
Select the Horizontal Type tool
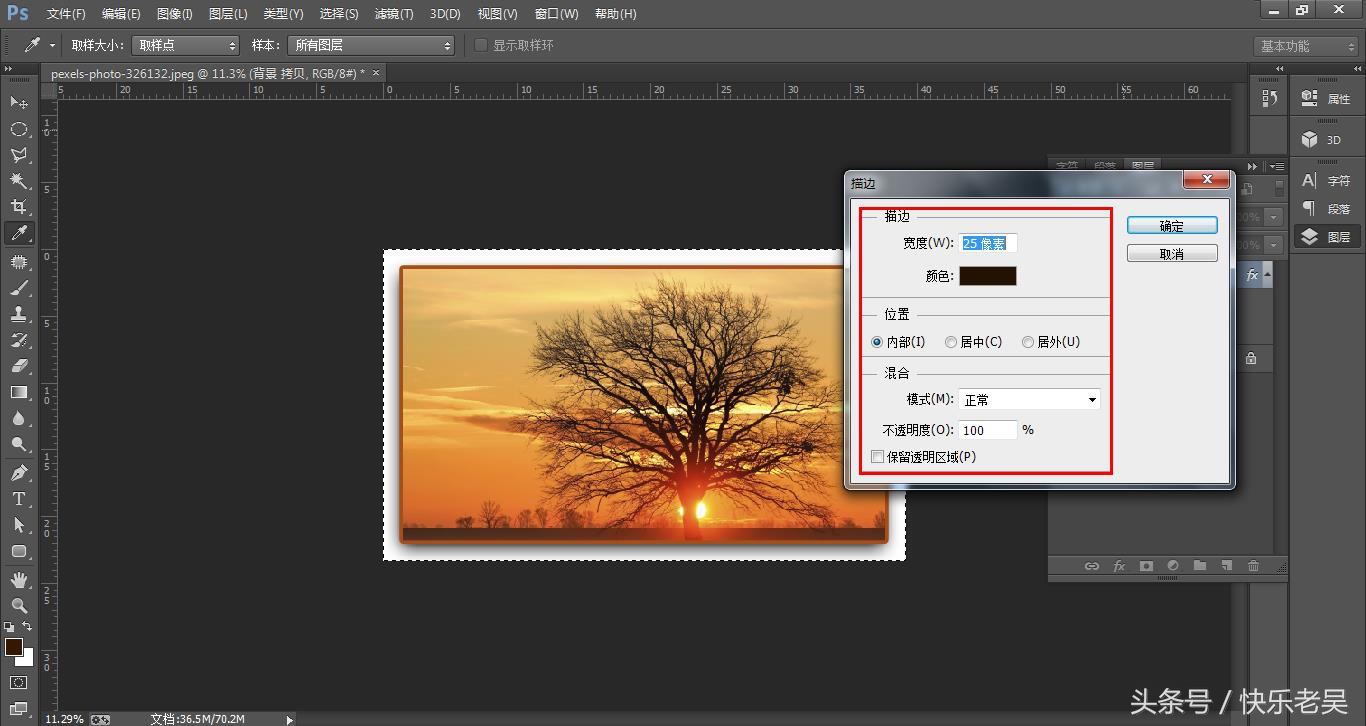[18, 499]
